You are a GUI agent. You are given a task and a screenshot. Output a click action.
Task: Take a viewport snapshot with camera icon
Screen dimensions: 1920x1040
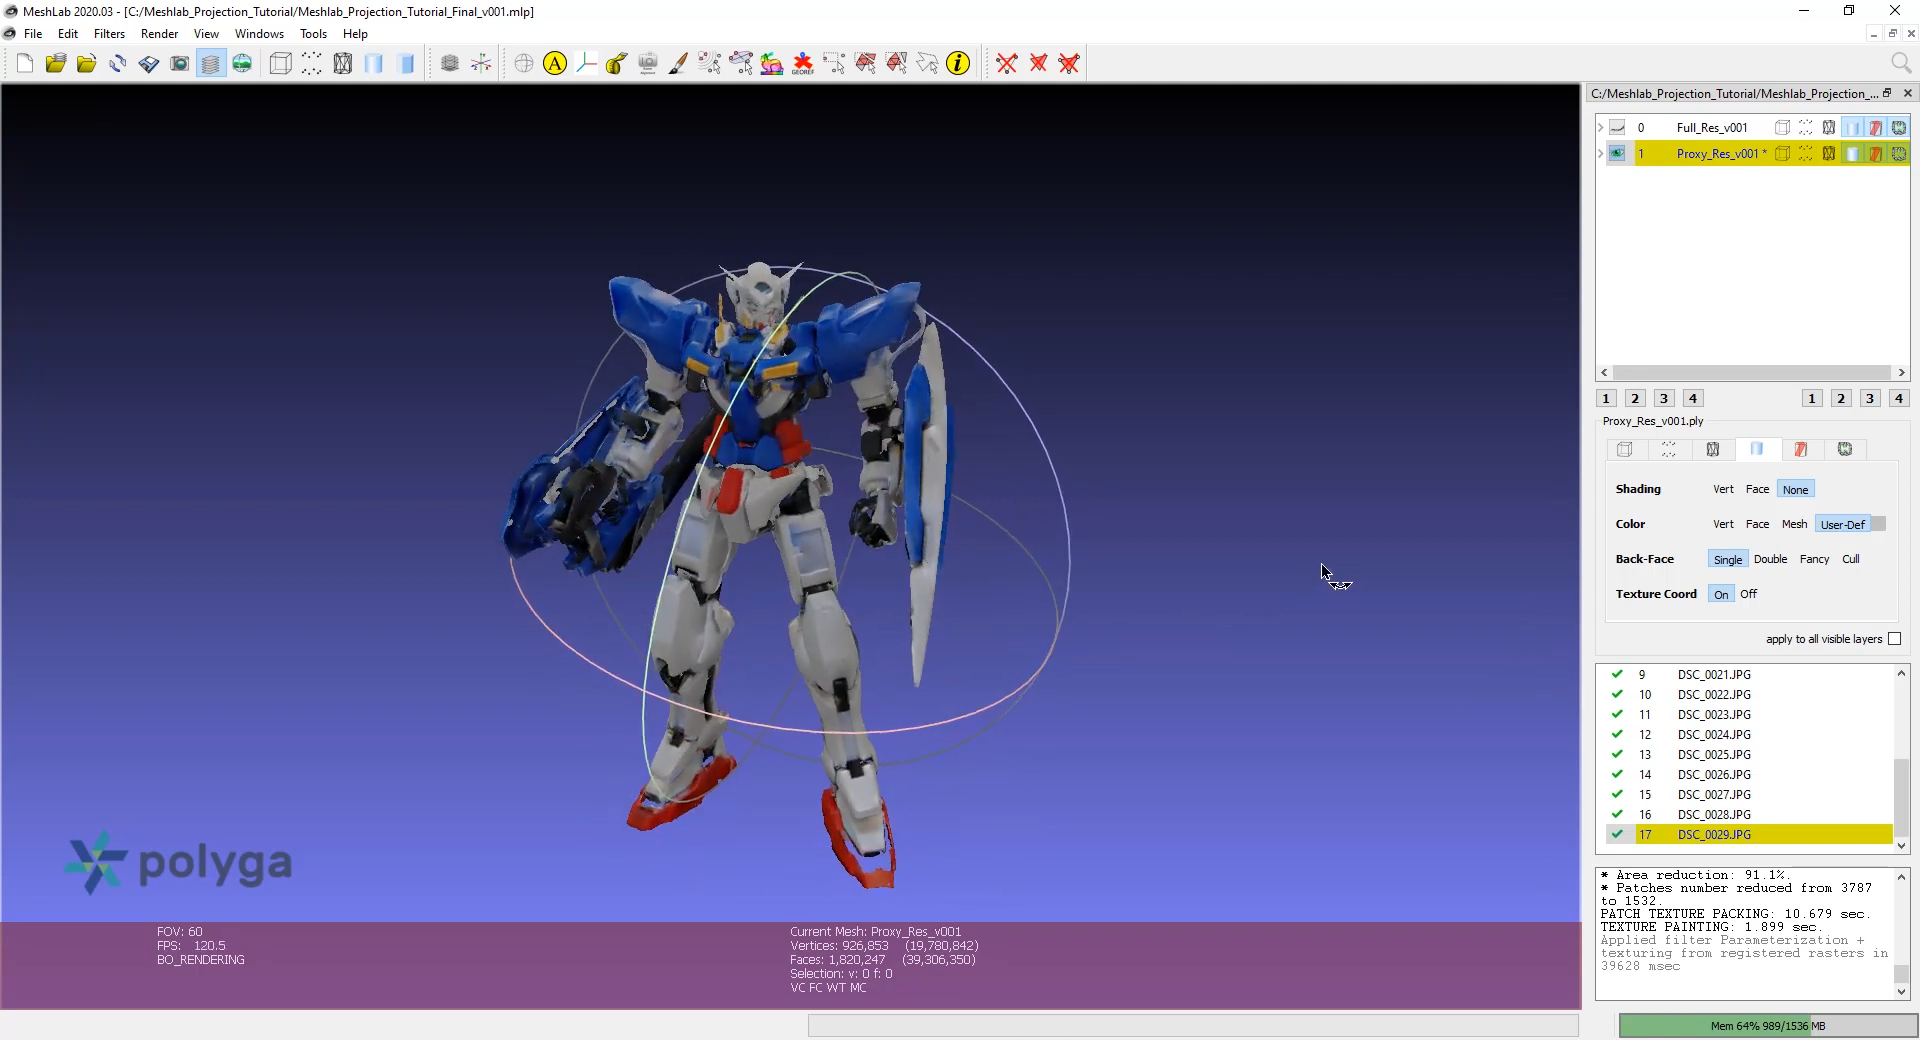(x=180, y=64)
